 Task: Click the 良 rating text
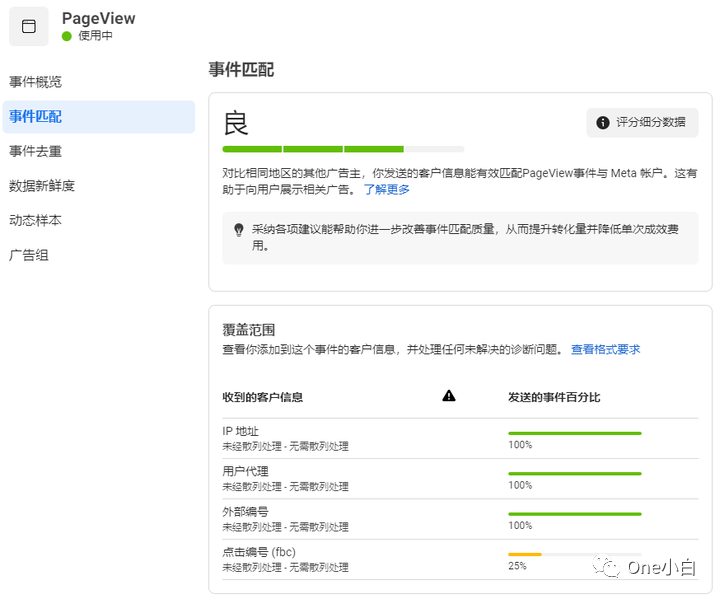coord(236,123)
